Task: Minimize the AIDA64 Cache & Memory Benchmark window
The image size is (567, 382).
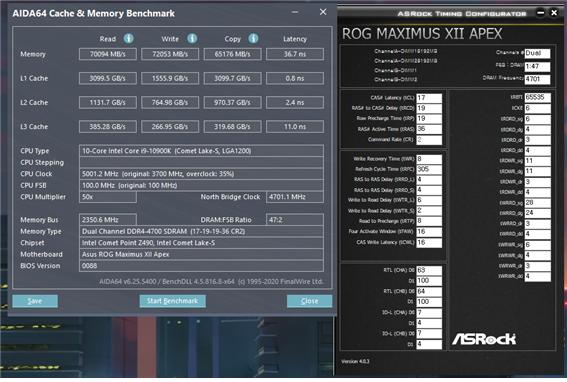Action: click(x=295, y=12)
